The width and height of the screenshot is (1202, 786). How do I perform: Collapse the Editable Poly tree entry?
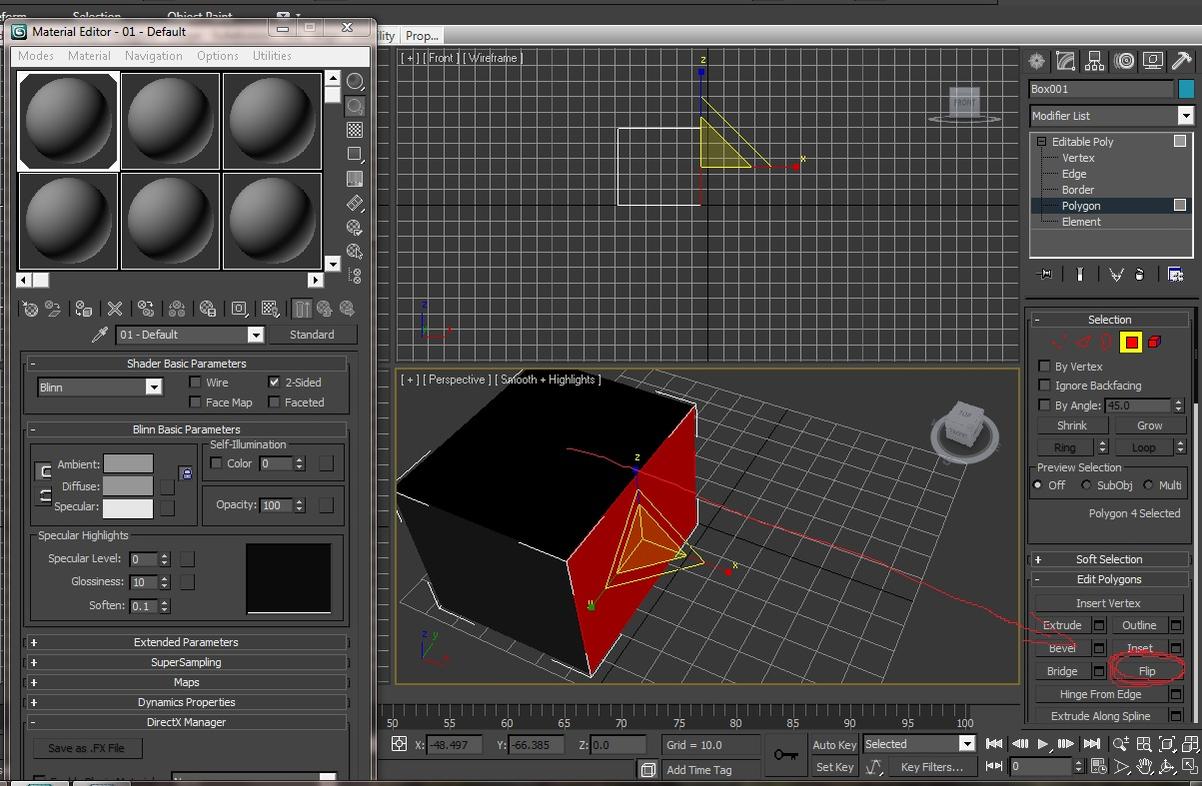pyautogui.click(x=1040, y=141)
